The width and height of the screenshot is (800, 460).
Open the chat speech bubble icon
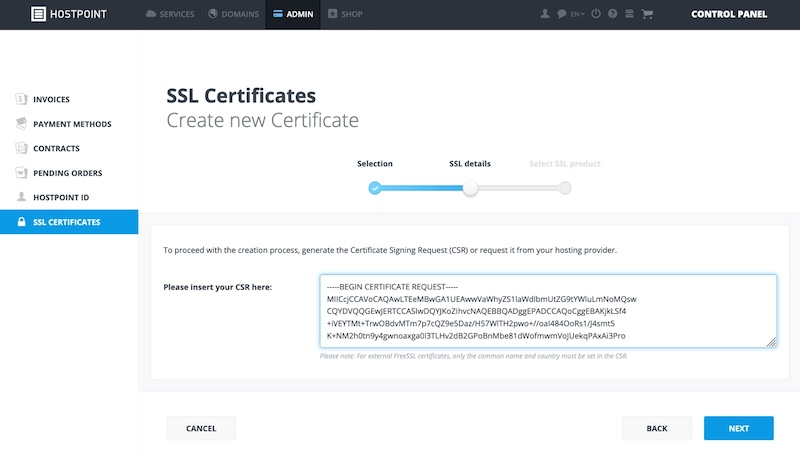(x=562, y=14)
